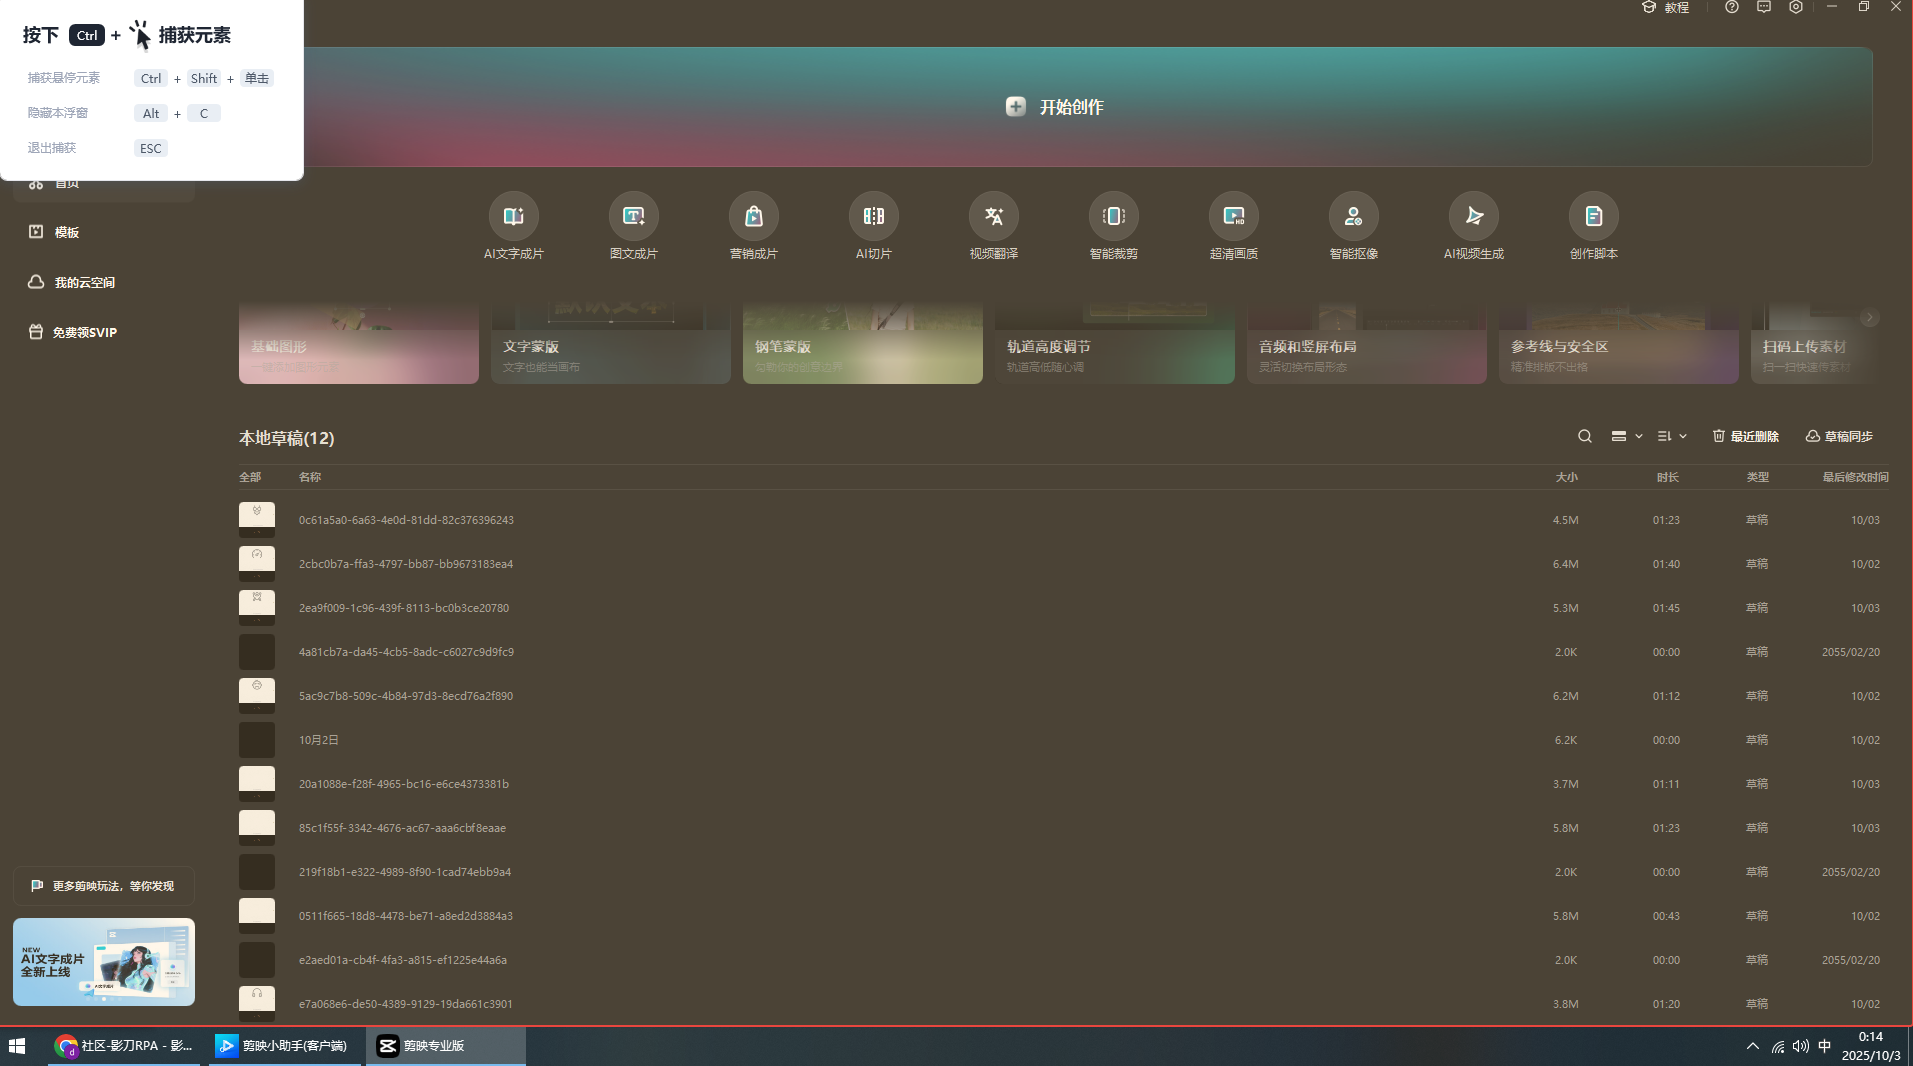Click the 名称 column header

point(310,477)
